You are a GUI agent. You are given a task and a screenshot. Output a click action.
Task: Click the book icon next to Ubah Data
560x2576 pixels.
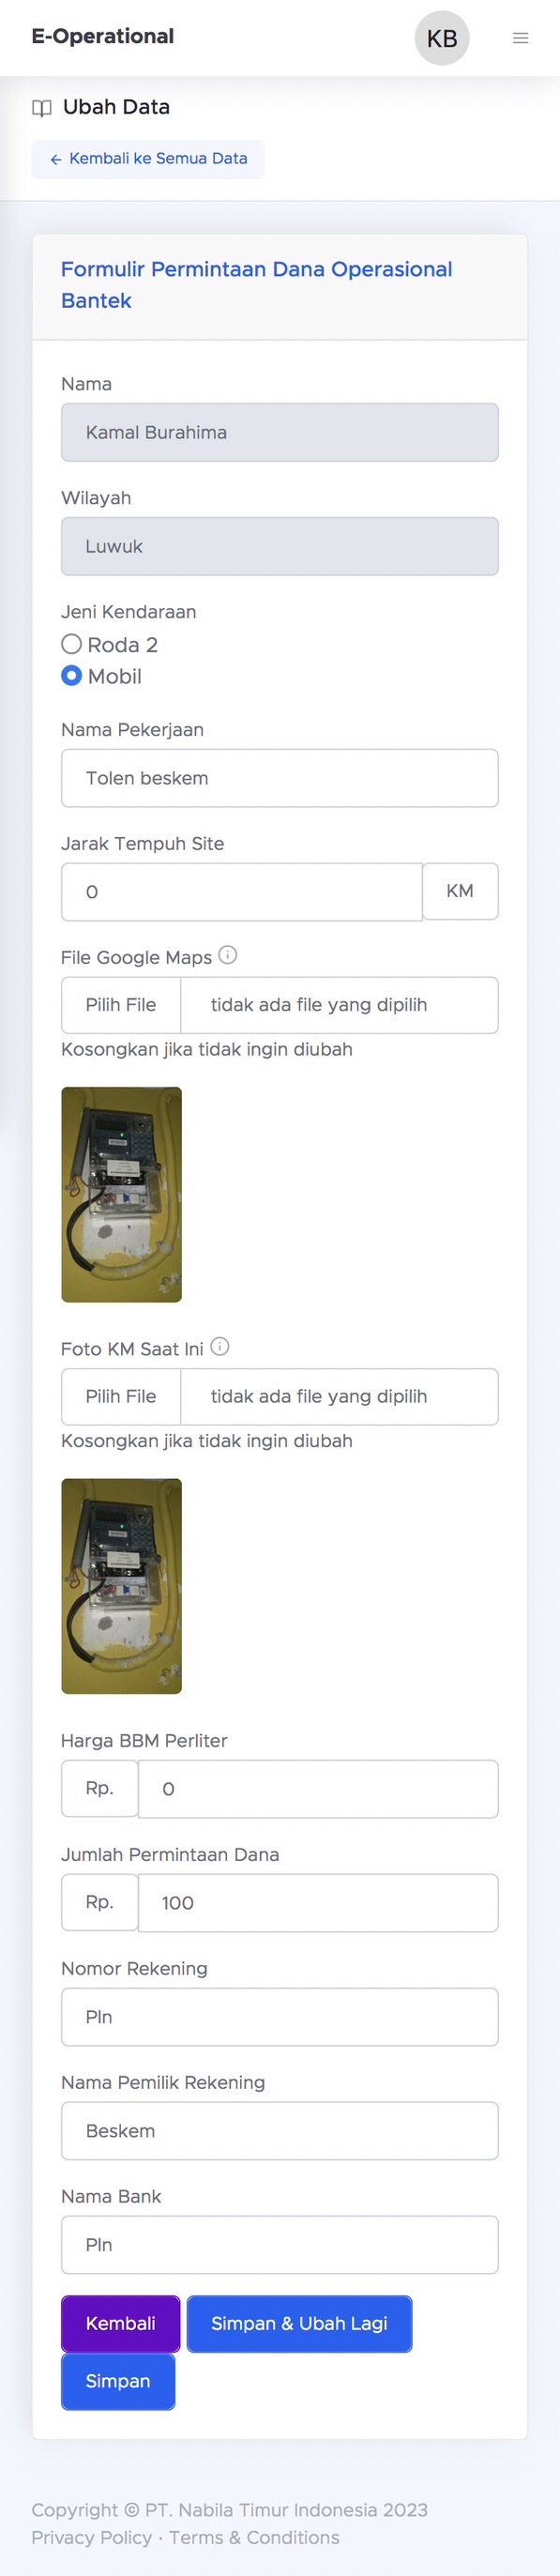(42, 108)
